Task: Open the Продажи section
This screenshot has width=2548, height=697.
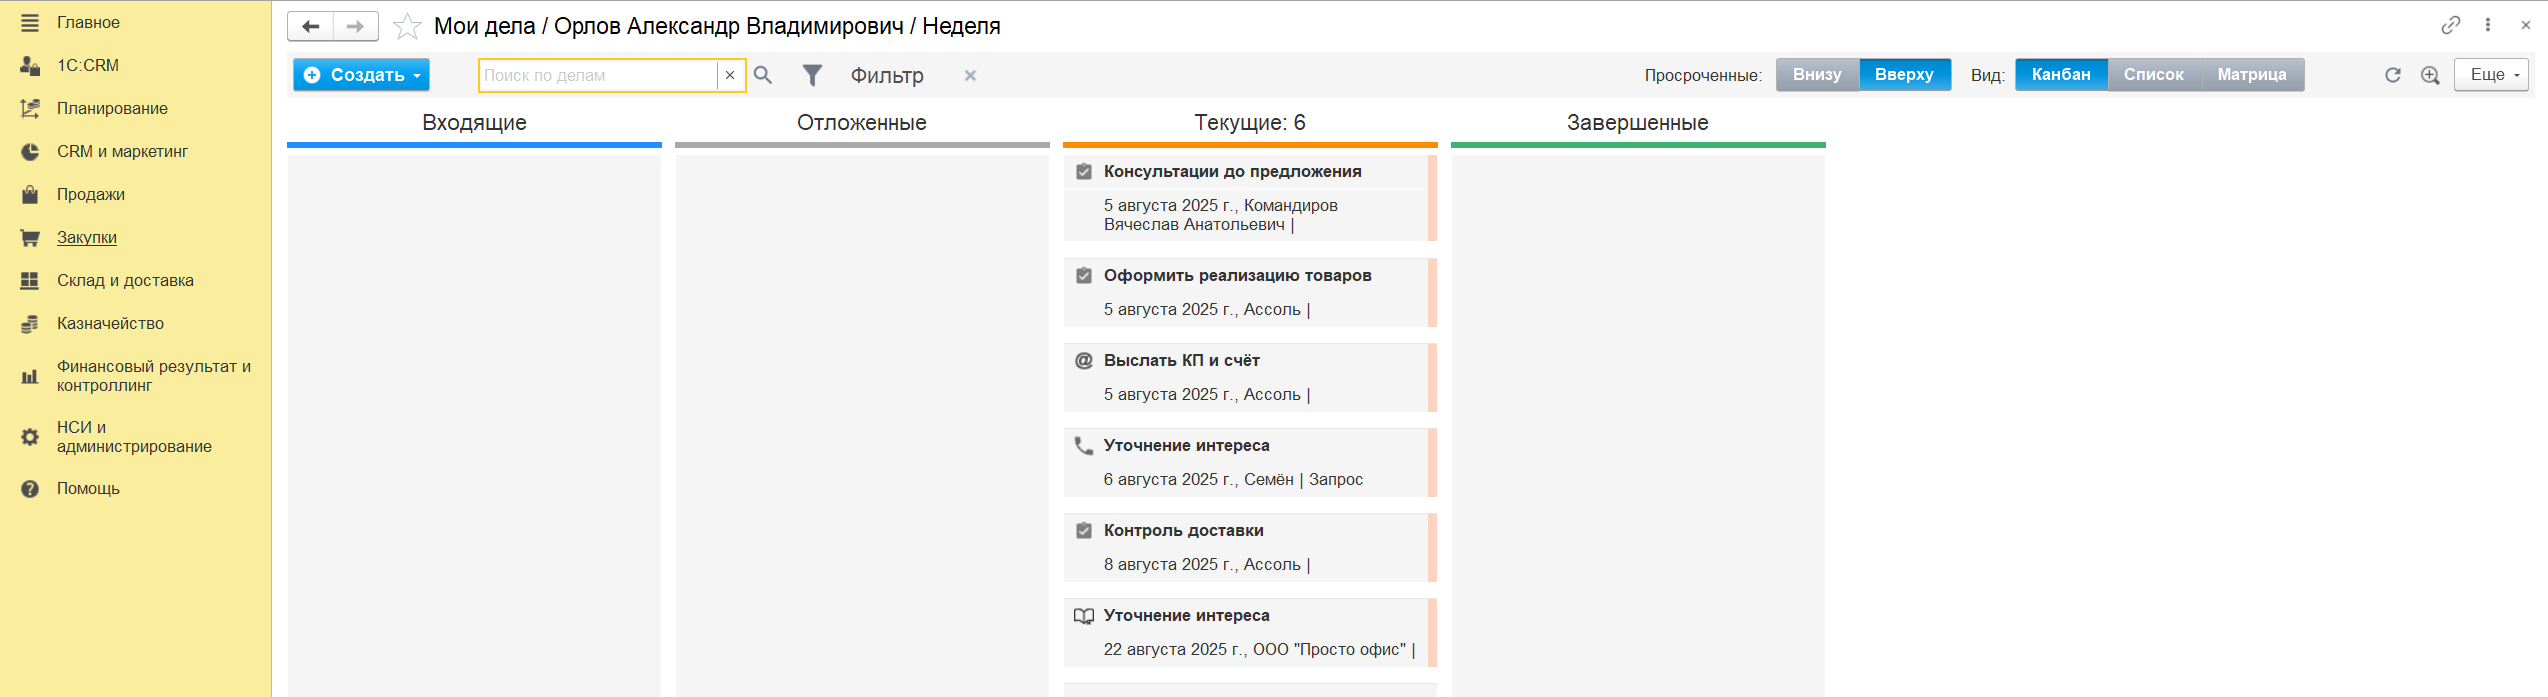Action: click(91, 194)
